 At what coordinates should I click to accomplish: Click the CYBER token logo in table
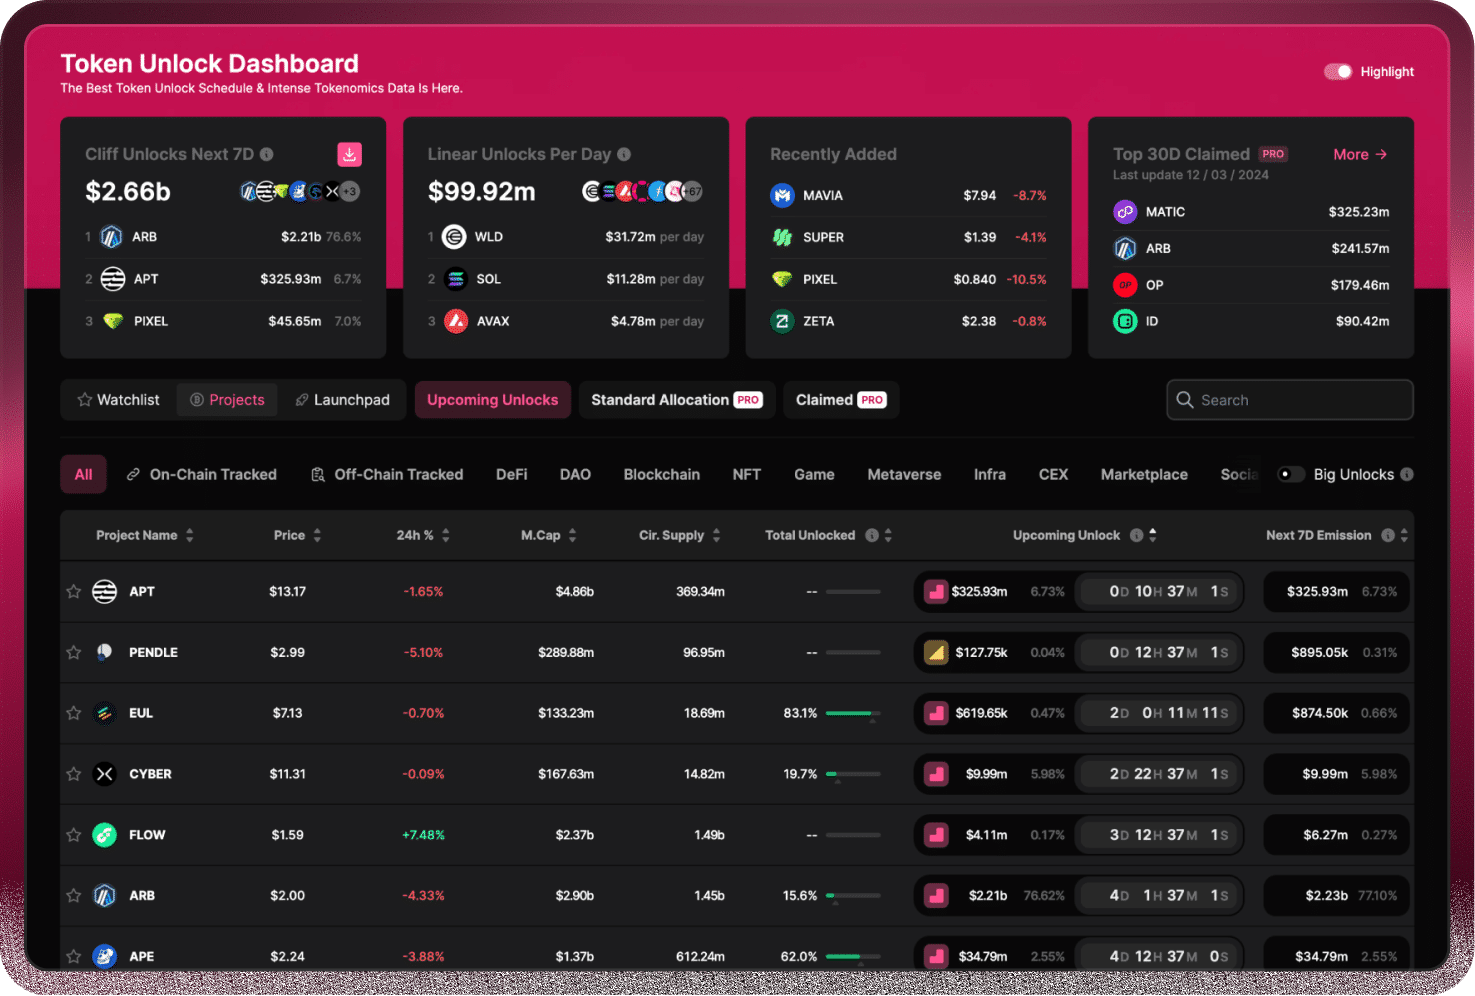coord(104,774)
